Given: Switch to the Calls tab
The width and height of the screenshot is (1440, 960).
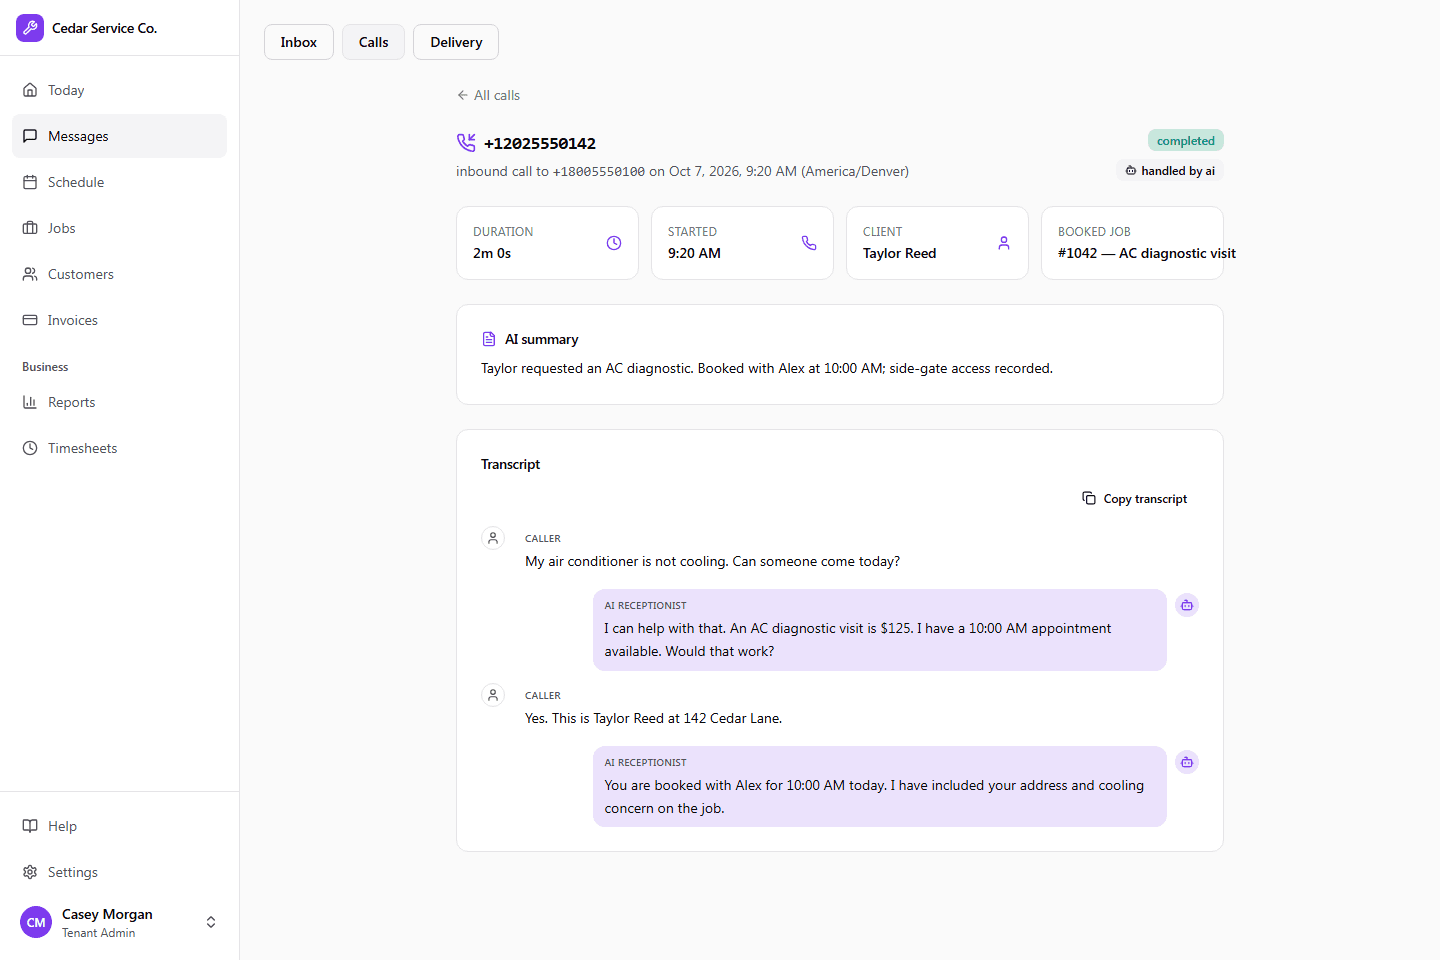Looking at the screenshot, I should pyautogui.click(x=374, y=42).
